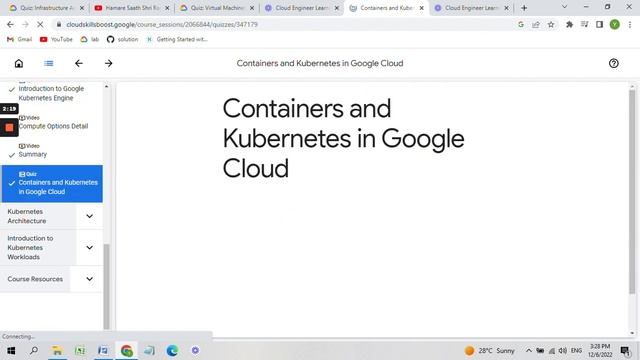
Task: Open Summary video item
Action: 33,154
